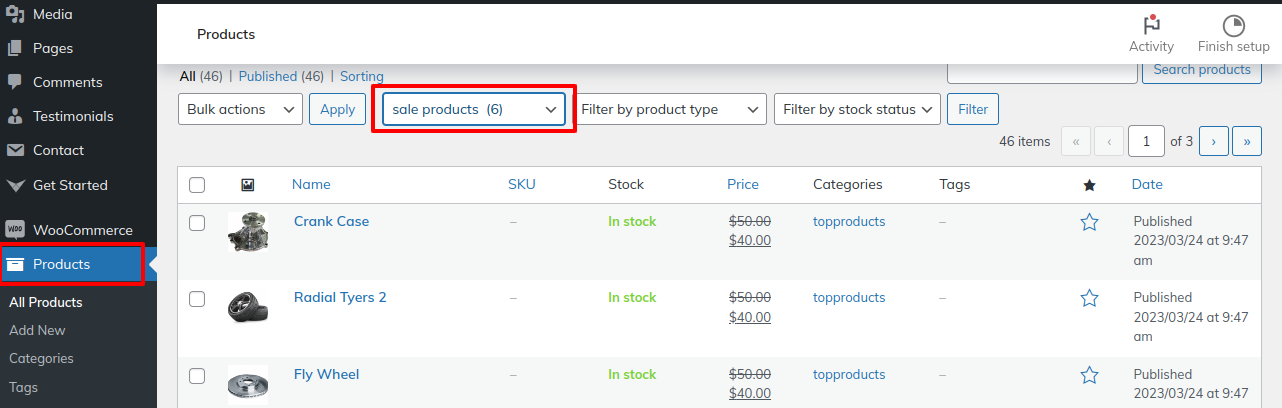
Task: Click the Search products button
Action: click(x=1201, y=70)
